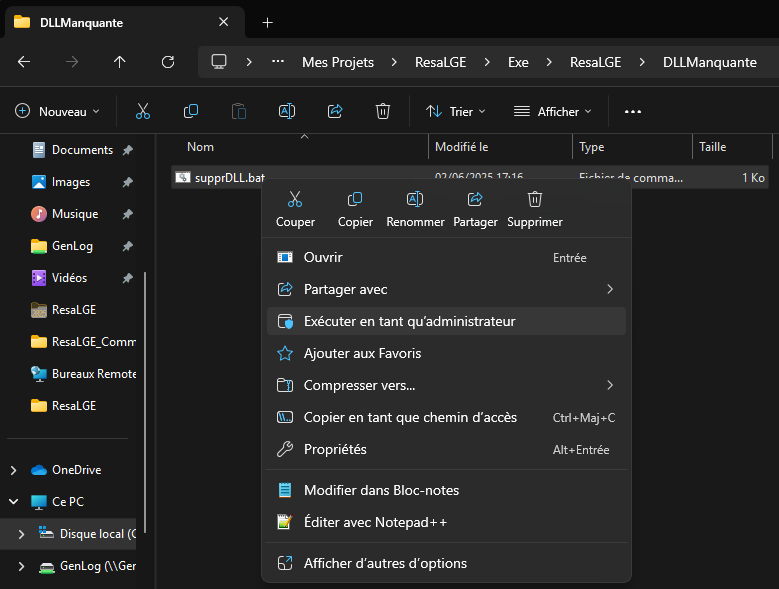779x589 pixels.
Task: Select the supprDLL.bat file name
Action: tap(230, 177)
